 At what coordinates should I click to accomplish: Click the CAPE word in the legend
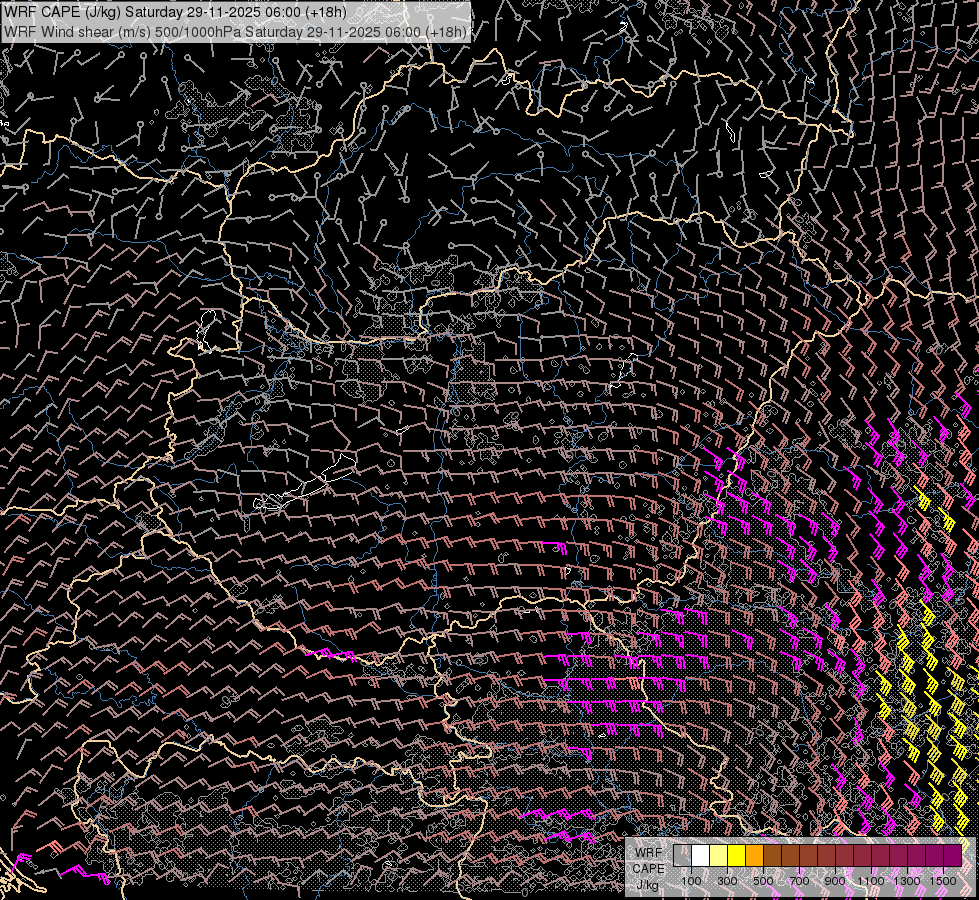pyautogui.click(x=649, y=869)
